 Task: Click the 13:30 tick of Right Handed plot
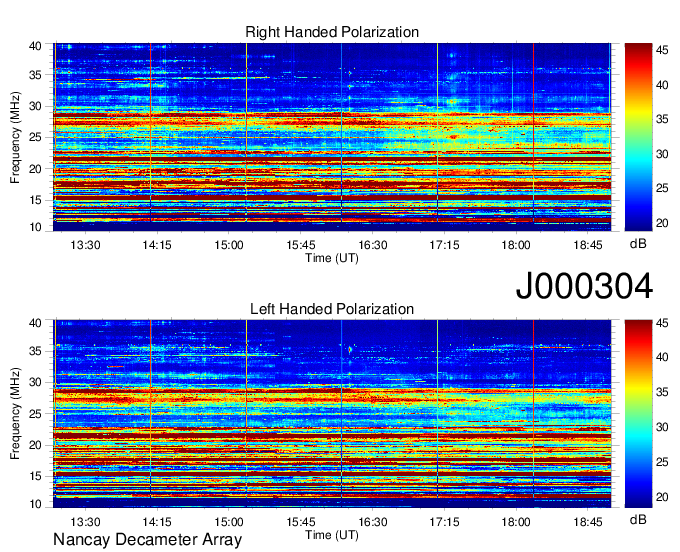pyautogui.click(x=85, y=245)
